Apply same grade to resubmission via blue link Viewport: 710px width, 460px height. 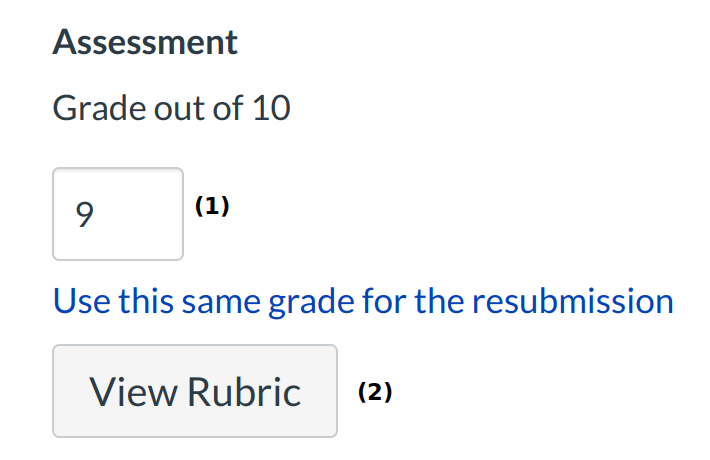[x=363, y=300]
